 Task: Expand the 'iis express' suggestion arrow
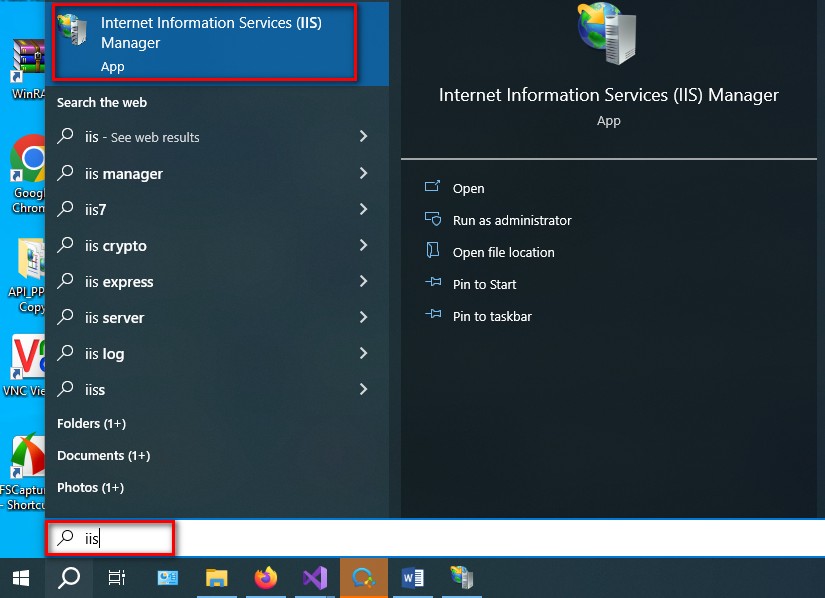[x=363, y=281]
